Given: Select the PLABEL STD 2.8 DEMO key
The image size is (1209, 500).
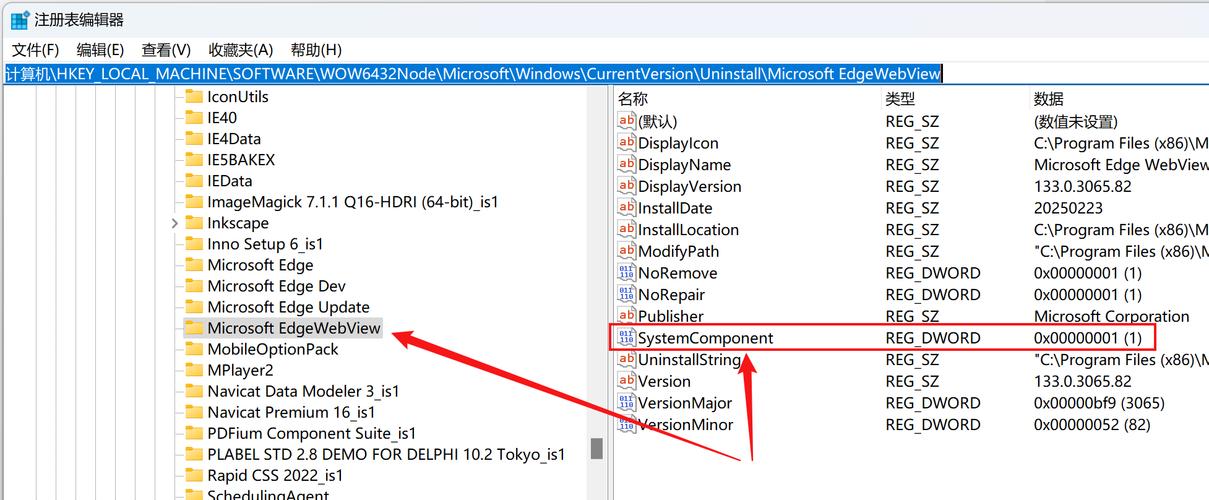Looking at the screenshot, I should [386, 454].
